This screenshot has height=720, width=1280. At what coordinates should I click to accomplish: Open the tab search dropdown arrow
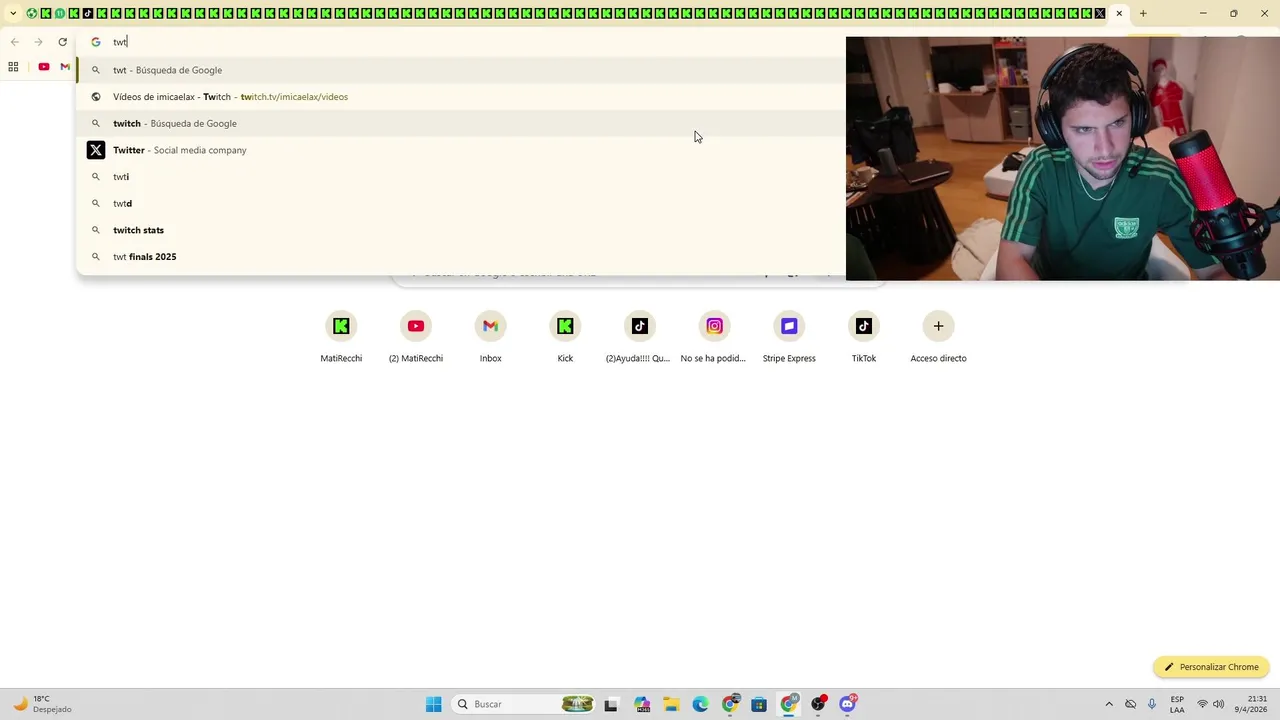click(x=13, y=13)
